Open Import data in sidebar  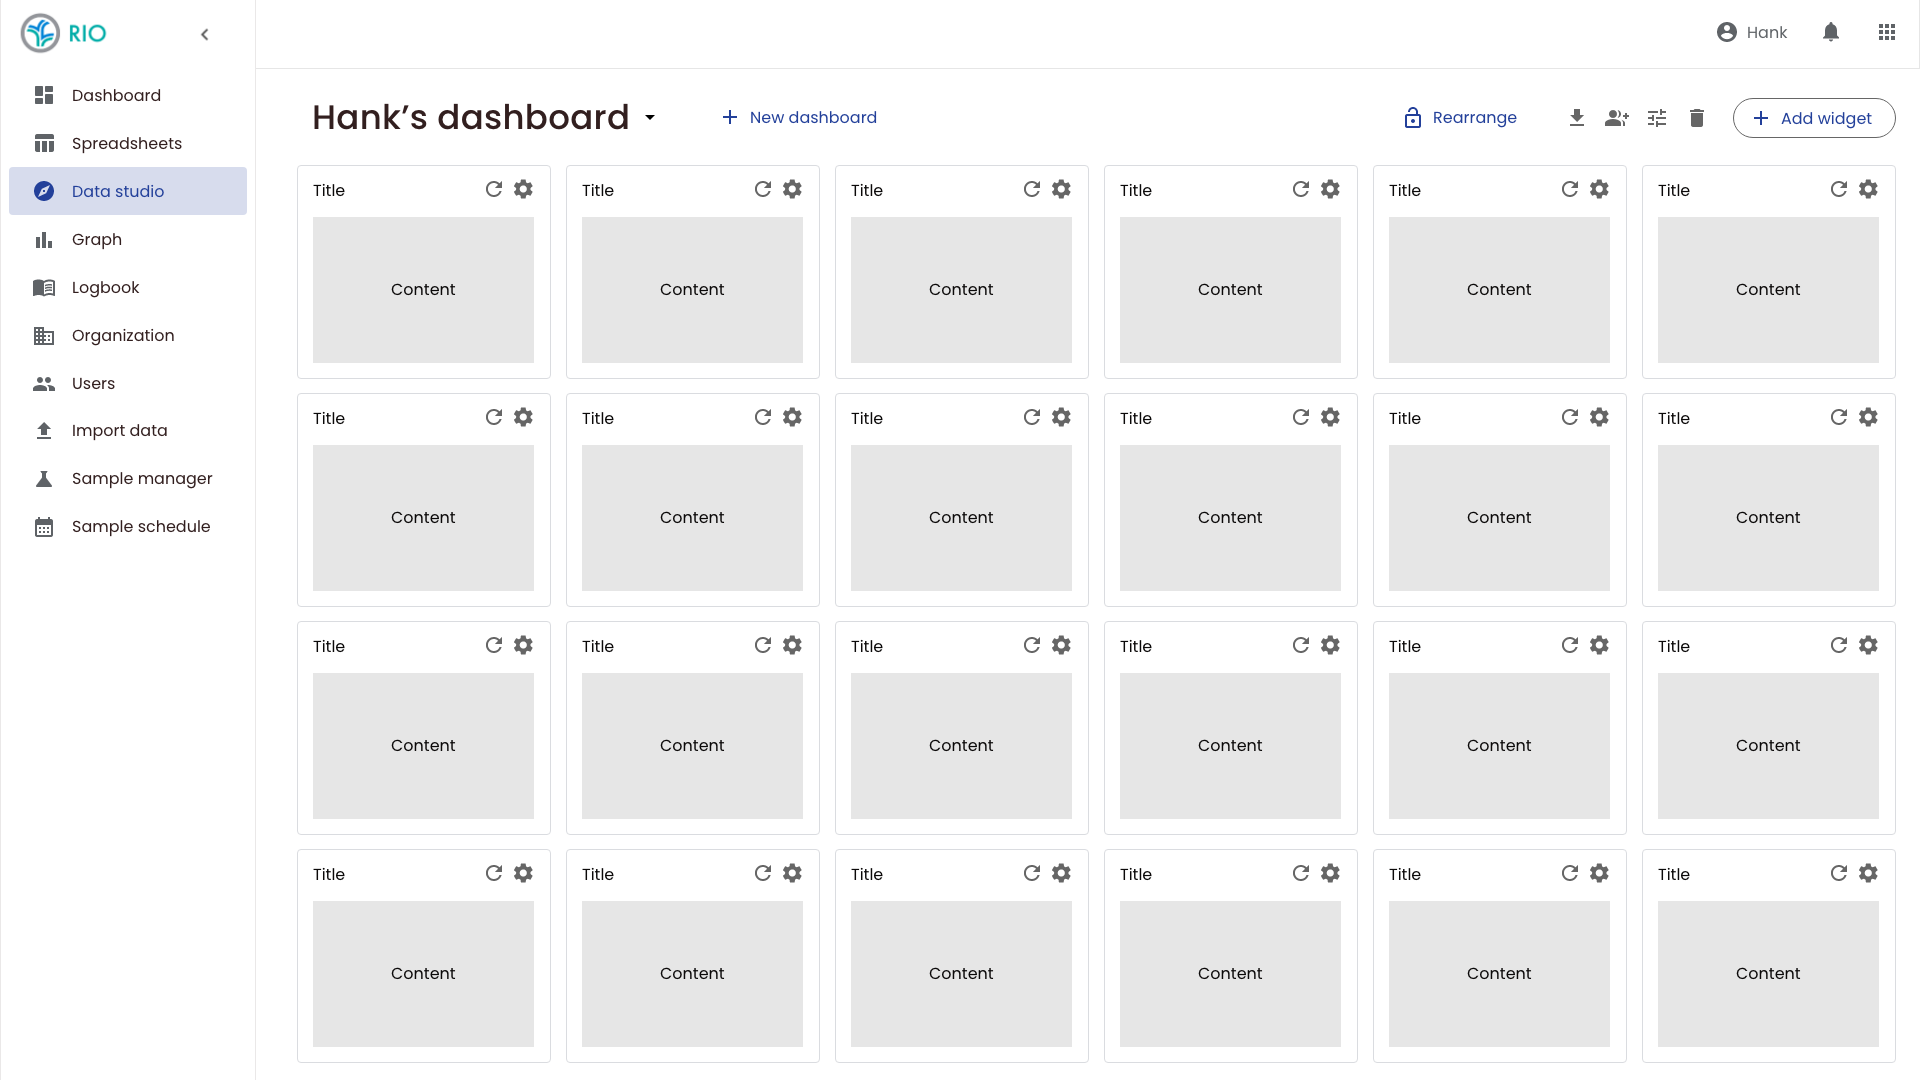119,430
